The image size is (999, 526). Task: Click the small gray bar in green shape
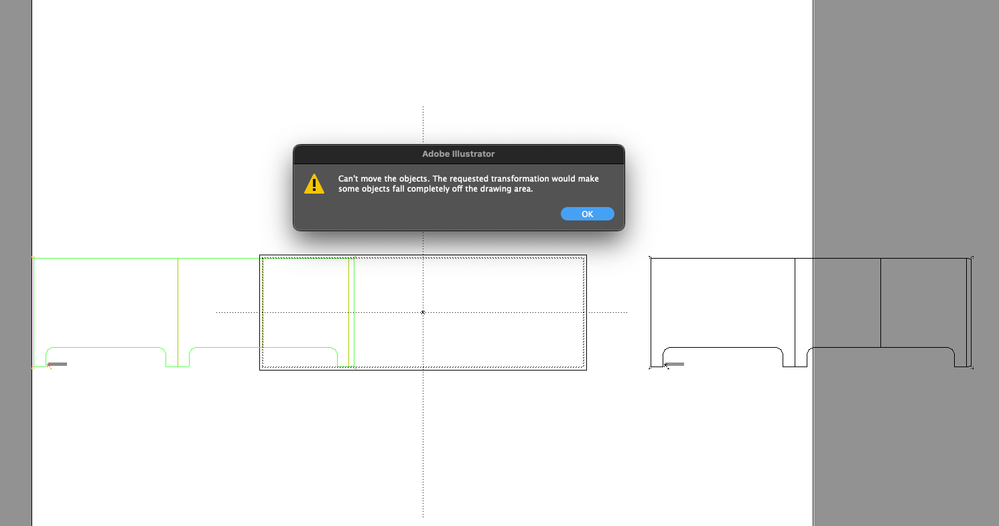coord(57,364)
